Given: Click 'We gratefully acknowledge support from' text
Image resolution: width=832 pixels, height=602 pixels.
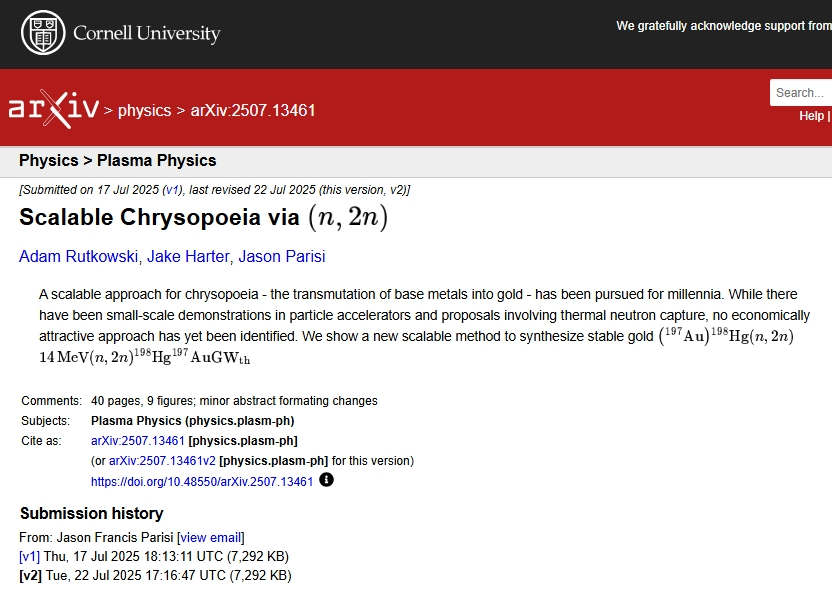Looking at the screenshot, I should pos(724,26).
